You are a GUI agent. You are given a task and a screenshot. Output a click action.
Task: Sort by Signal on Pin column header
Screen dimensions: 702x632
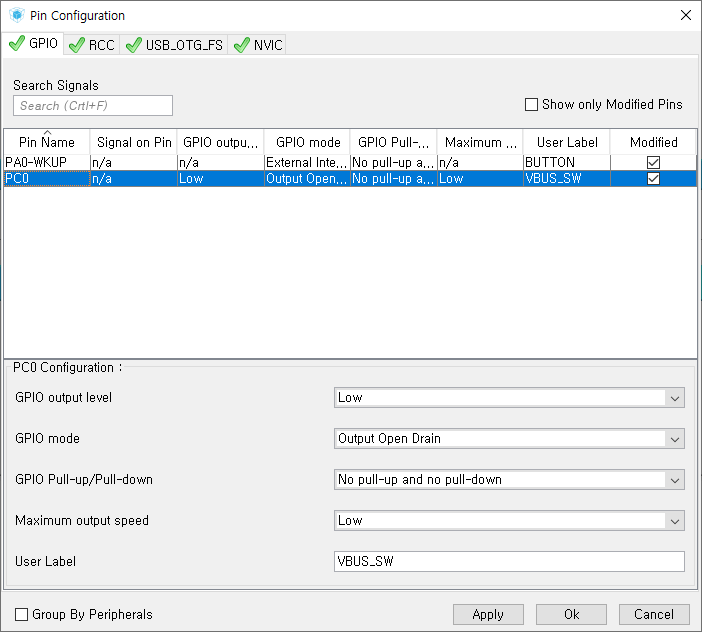pyautogui.click(x=134, y=142)
